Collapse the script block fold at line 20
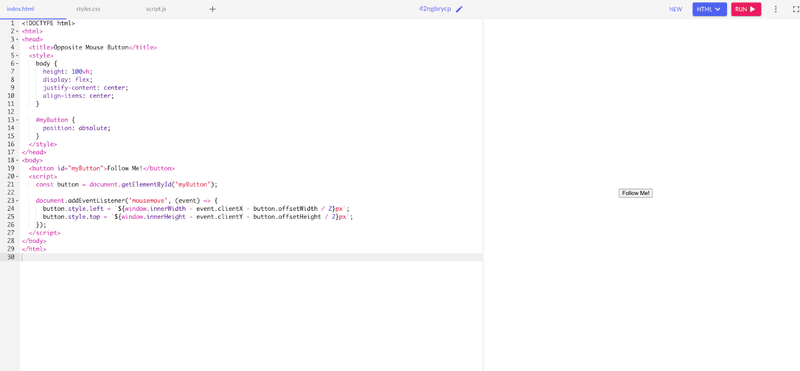This screenshot has width=800, height=371. point(17,177)
